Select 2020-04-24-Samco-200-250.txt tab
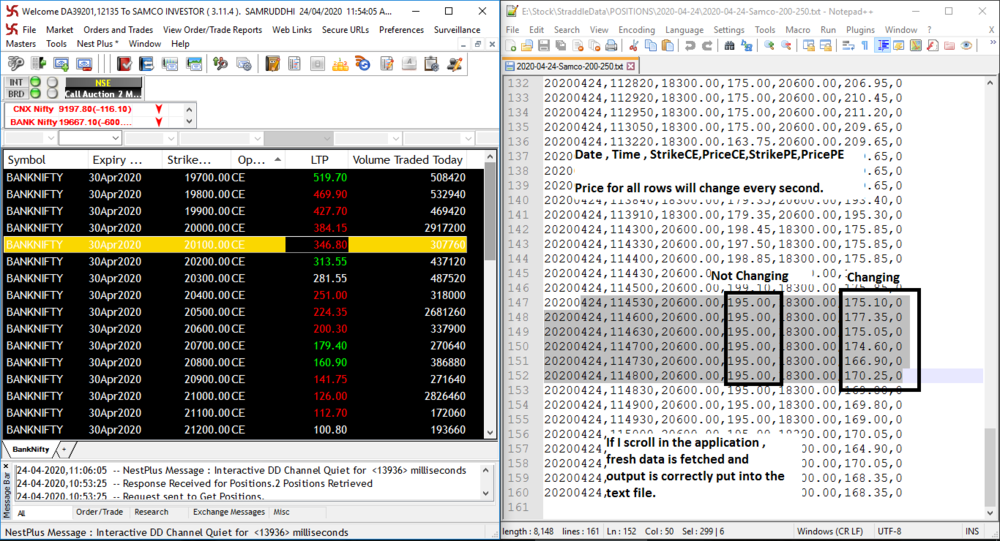 pyautogui.click(x=569, y=66)
